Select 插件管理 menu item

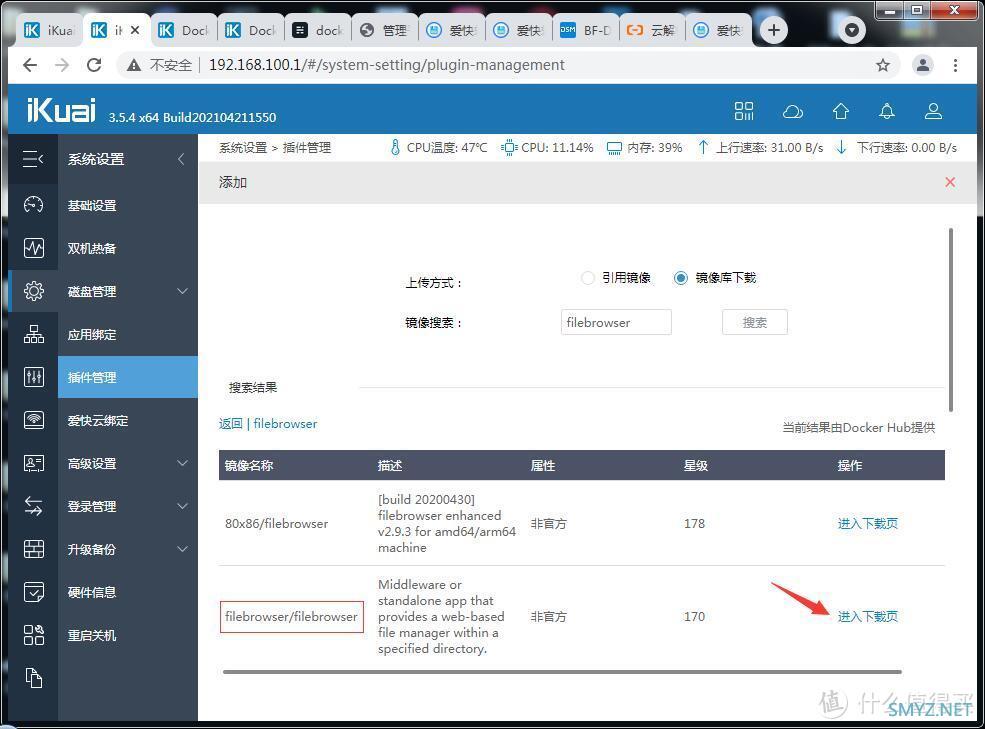click(x=128, y=377)
